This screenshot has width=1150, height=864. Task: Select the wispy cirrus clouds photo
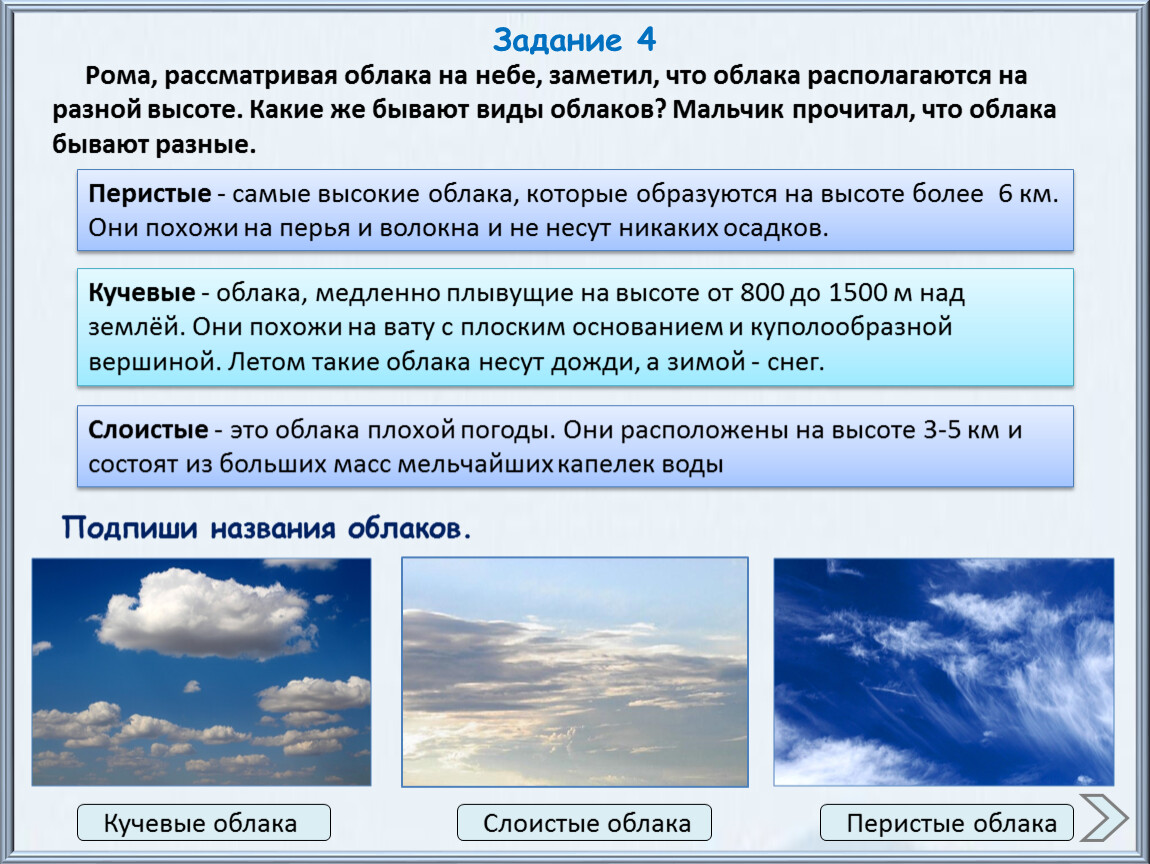[x=943, y=671]
